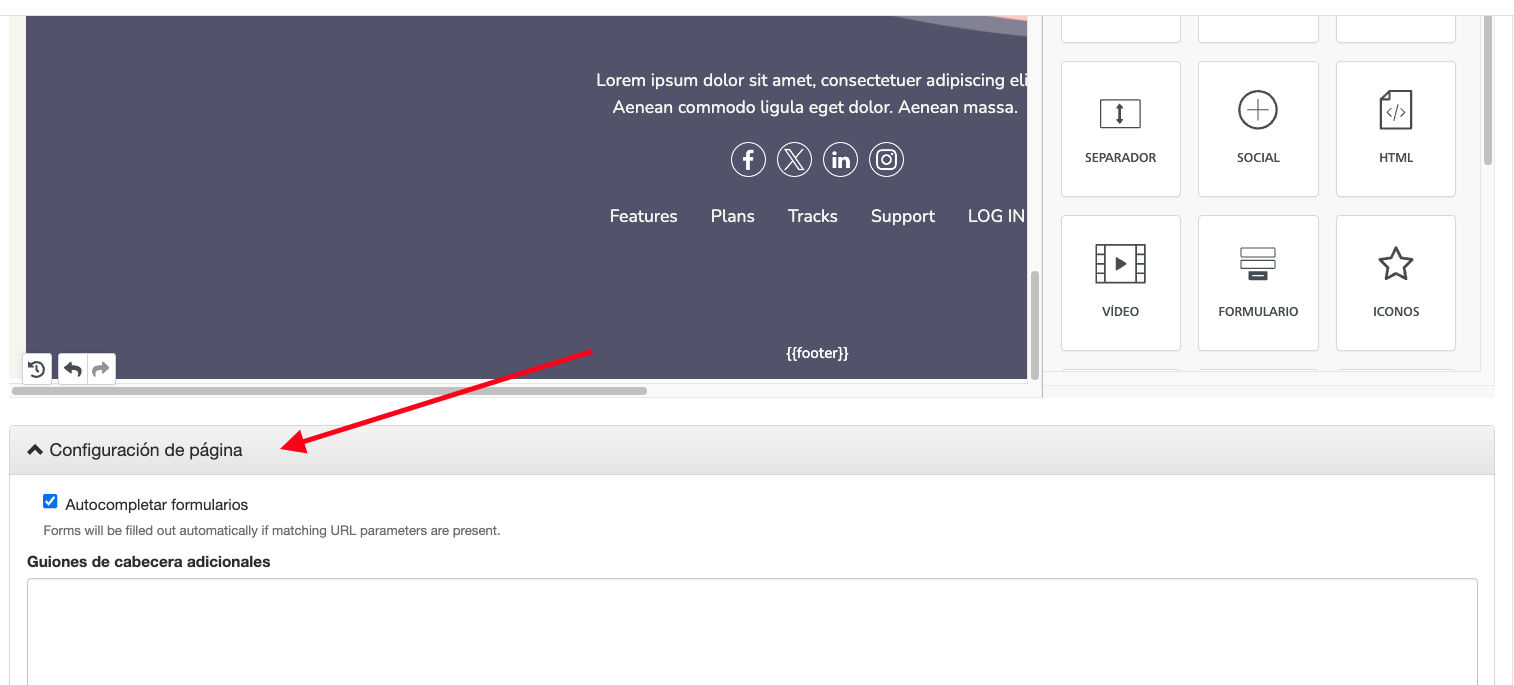Add an HTML block
This screenshot has width=1514, height=685.
1396,129
